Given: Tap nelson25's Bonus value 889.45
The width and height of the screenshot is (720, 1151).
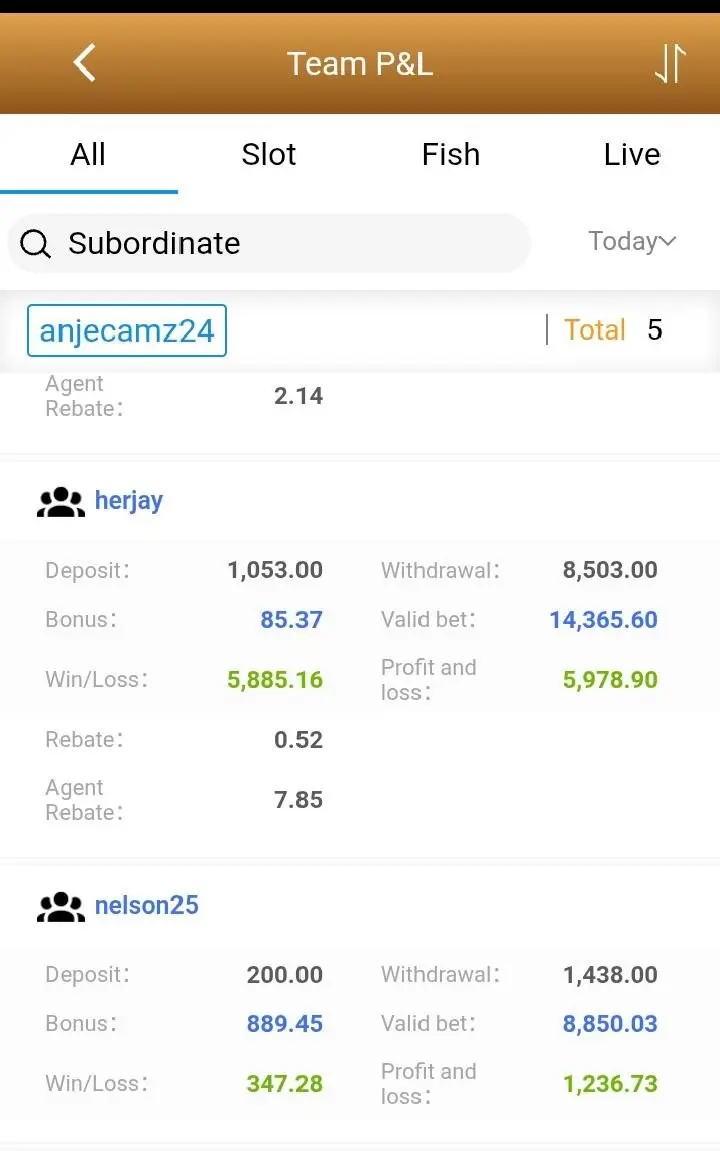Looking at the screenshot, I should (285, 1024).
